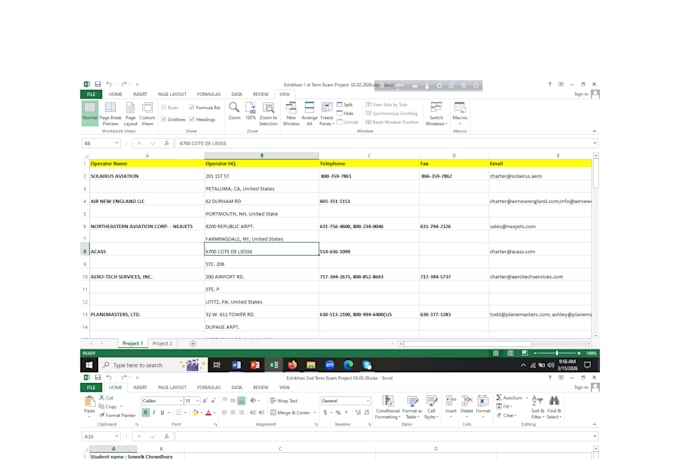Screen dimensions: 680x459
Task: Open the Zoom dialog magnifier
Action: click(234, 111)
